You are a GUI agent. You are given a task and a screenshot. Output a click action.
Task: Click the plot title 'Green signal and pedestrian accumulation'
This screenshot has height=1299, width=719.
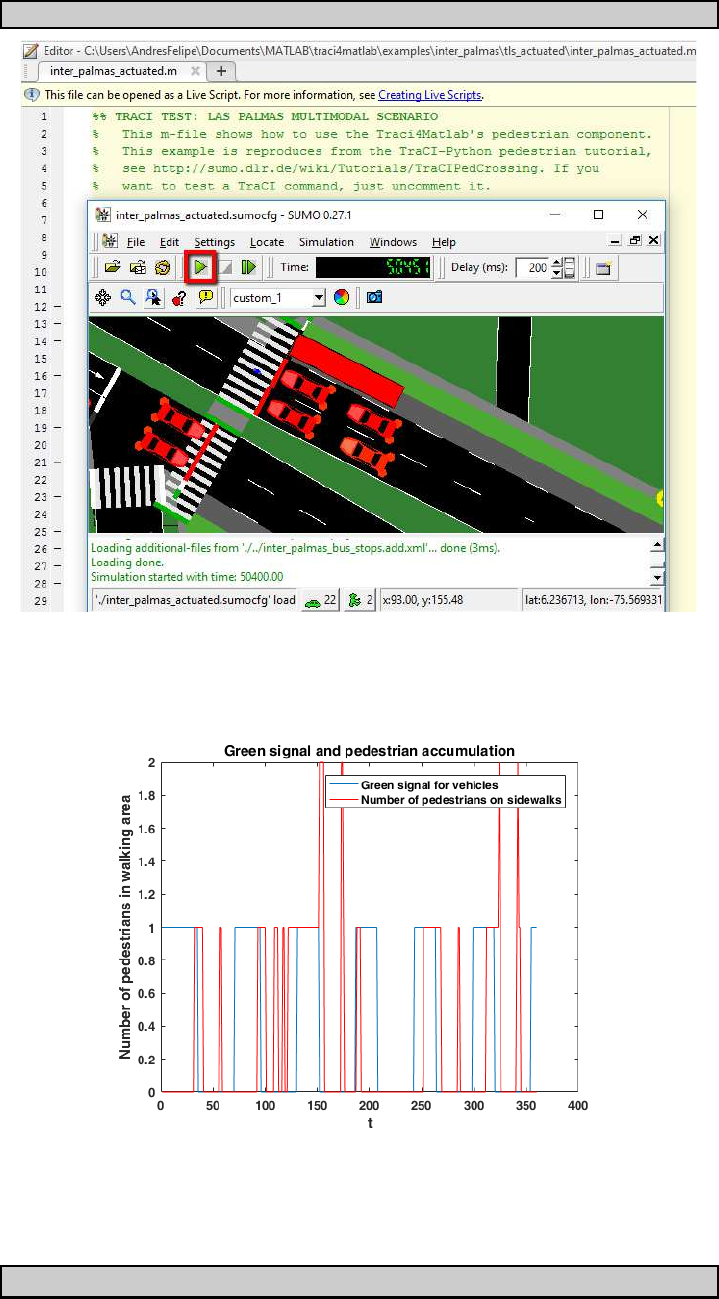[x=369, y=750]
